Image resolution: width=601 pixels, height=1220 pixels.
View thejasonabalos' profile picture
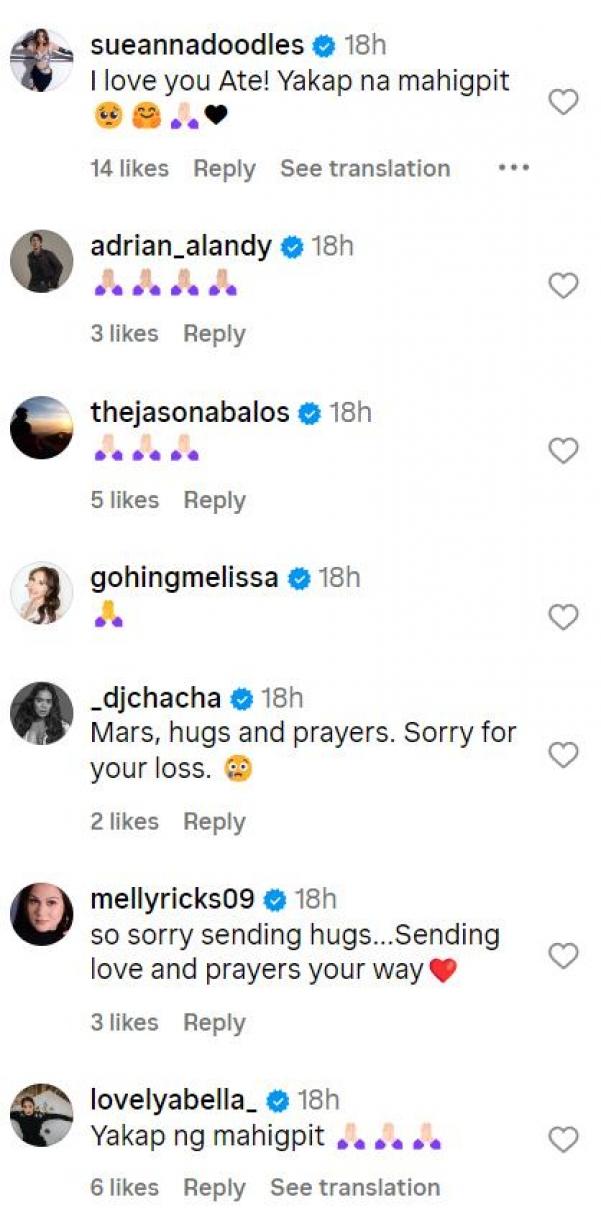pyautogui.click(x=42, y=427)
